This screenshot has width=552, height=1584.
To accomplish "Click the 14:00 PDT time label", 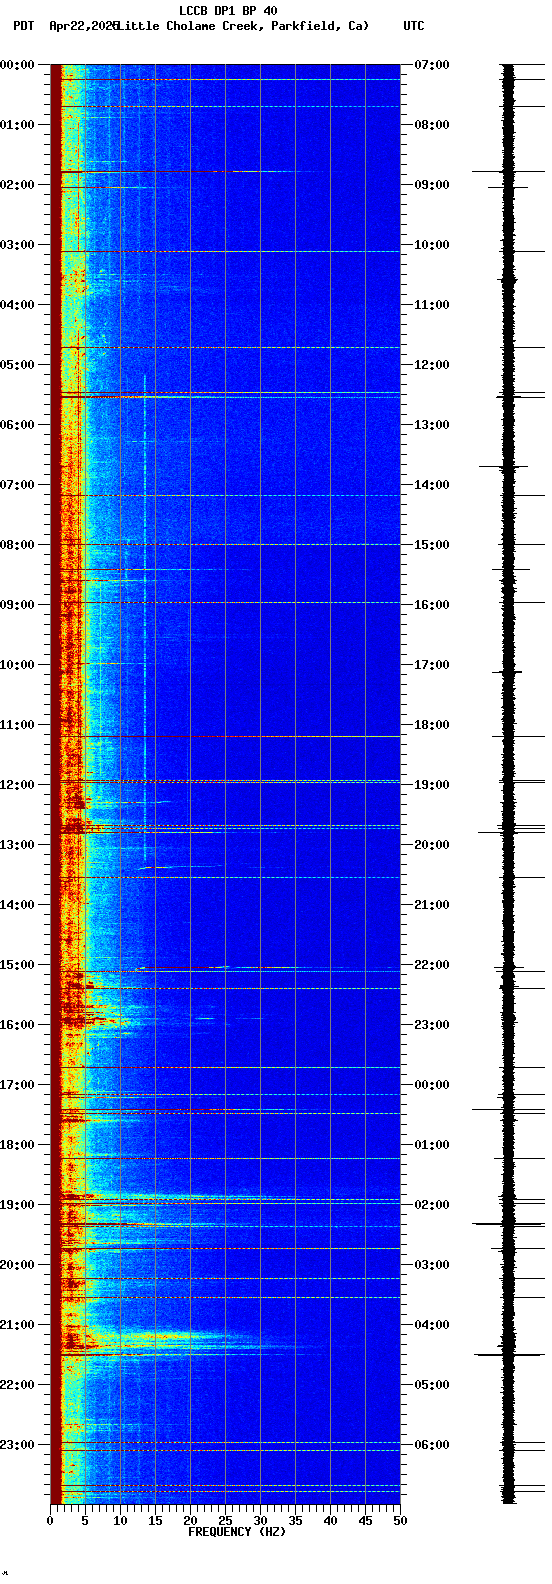I will click(x=18, y=905).
